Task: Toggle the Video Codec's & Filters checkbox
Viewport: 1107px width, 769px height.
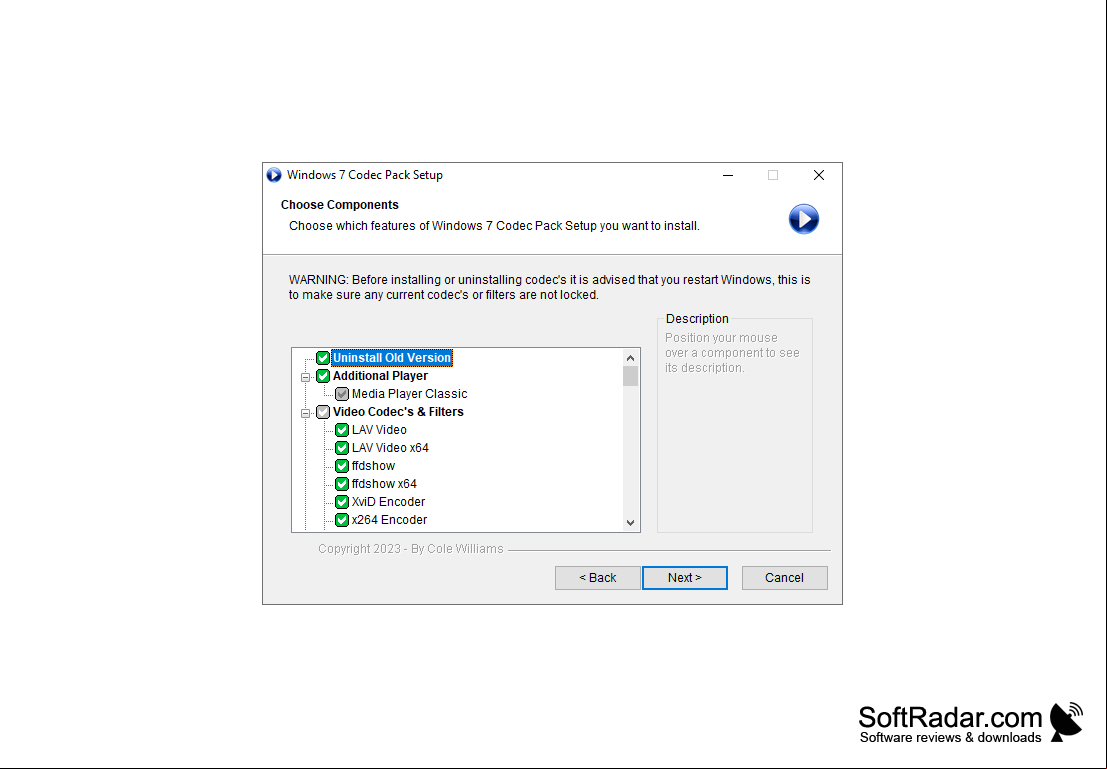Action: [323, 412]
